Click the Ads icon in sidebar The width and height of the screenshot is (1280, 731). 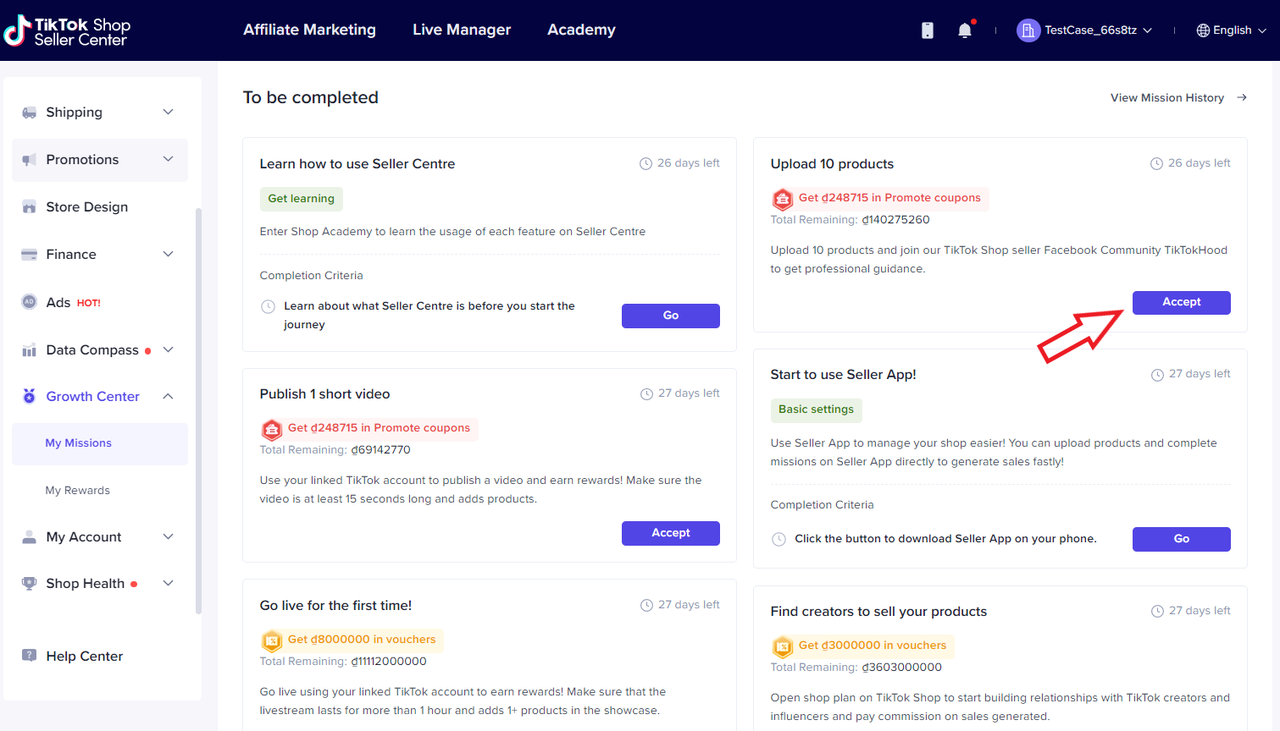pyautogui.click(x=29, y=302)
